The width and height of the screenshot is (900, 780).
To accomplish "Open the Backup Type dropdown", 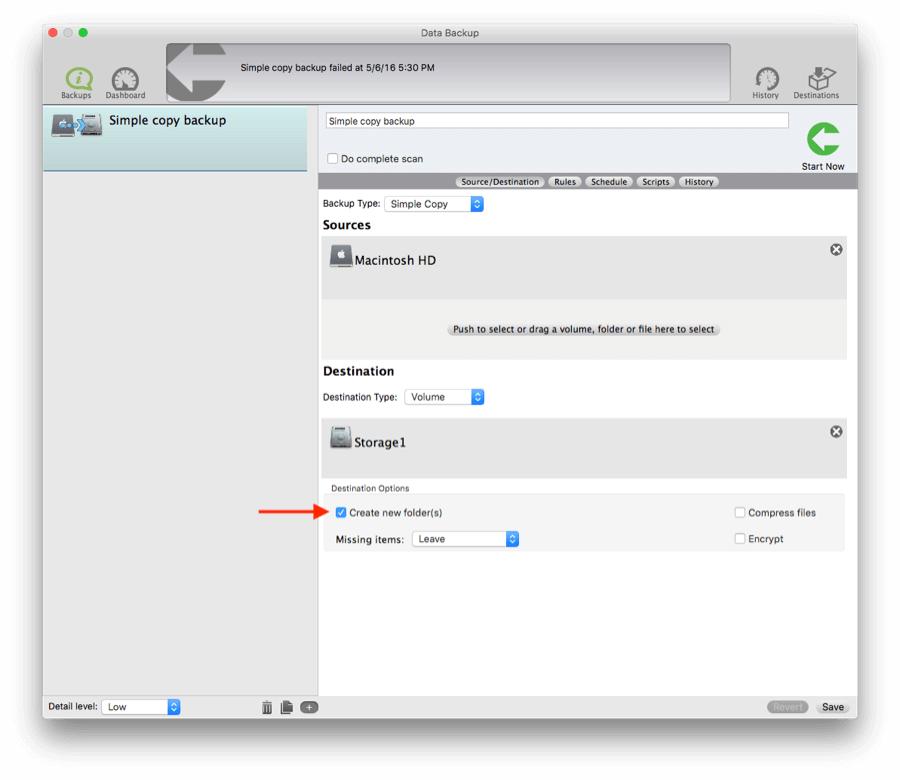I will 435,203.
